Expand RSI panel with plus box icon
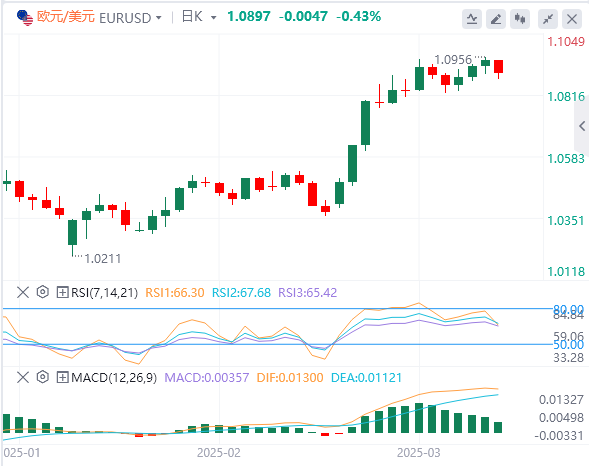The image size is (589, 466). pos(62,292)
